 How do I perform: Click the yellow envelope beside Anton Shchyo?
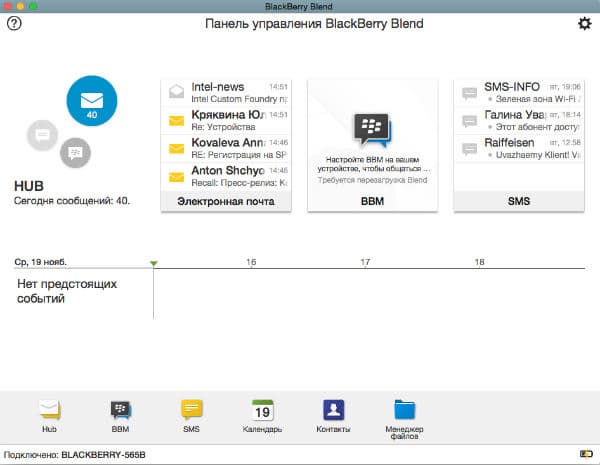(x=176, y=177)
